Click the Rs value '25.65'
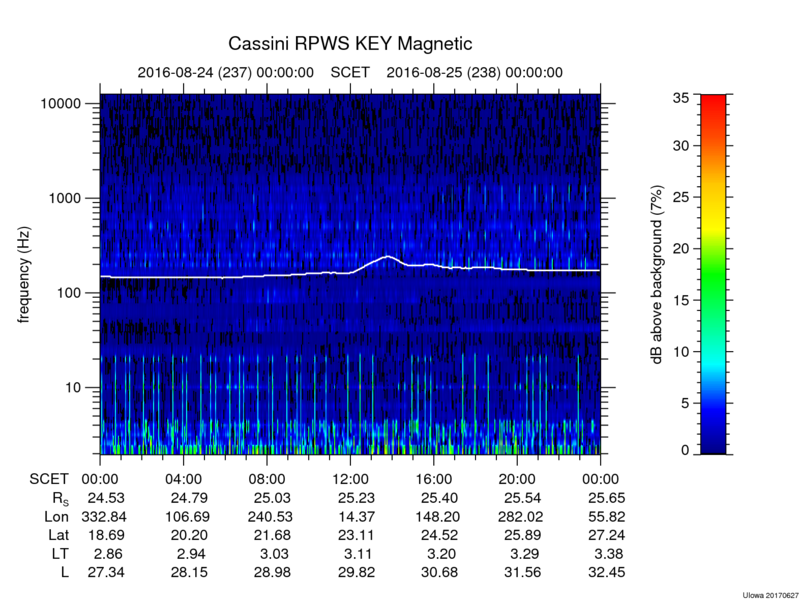The width and height of the screenshot is (800, 600). tap(607, 497)
